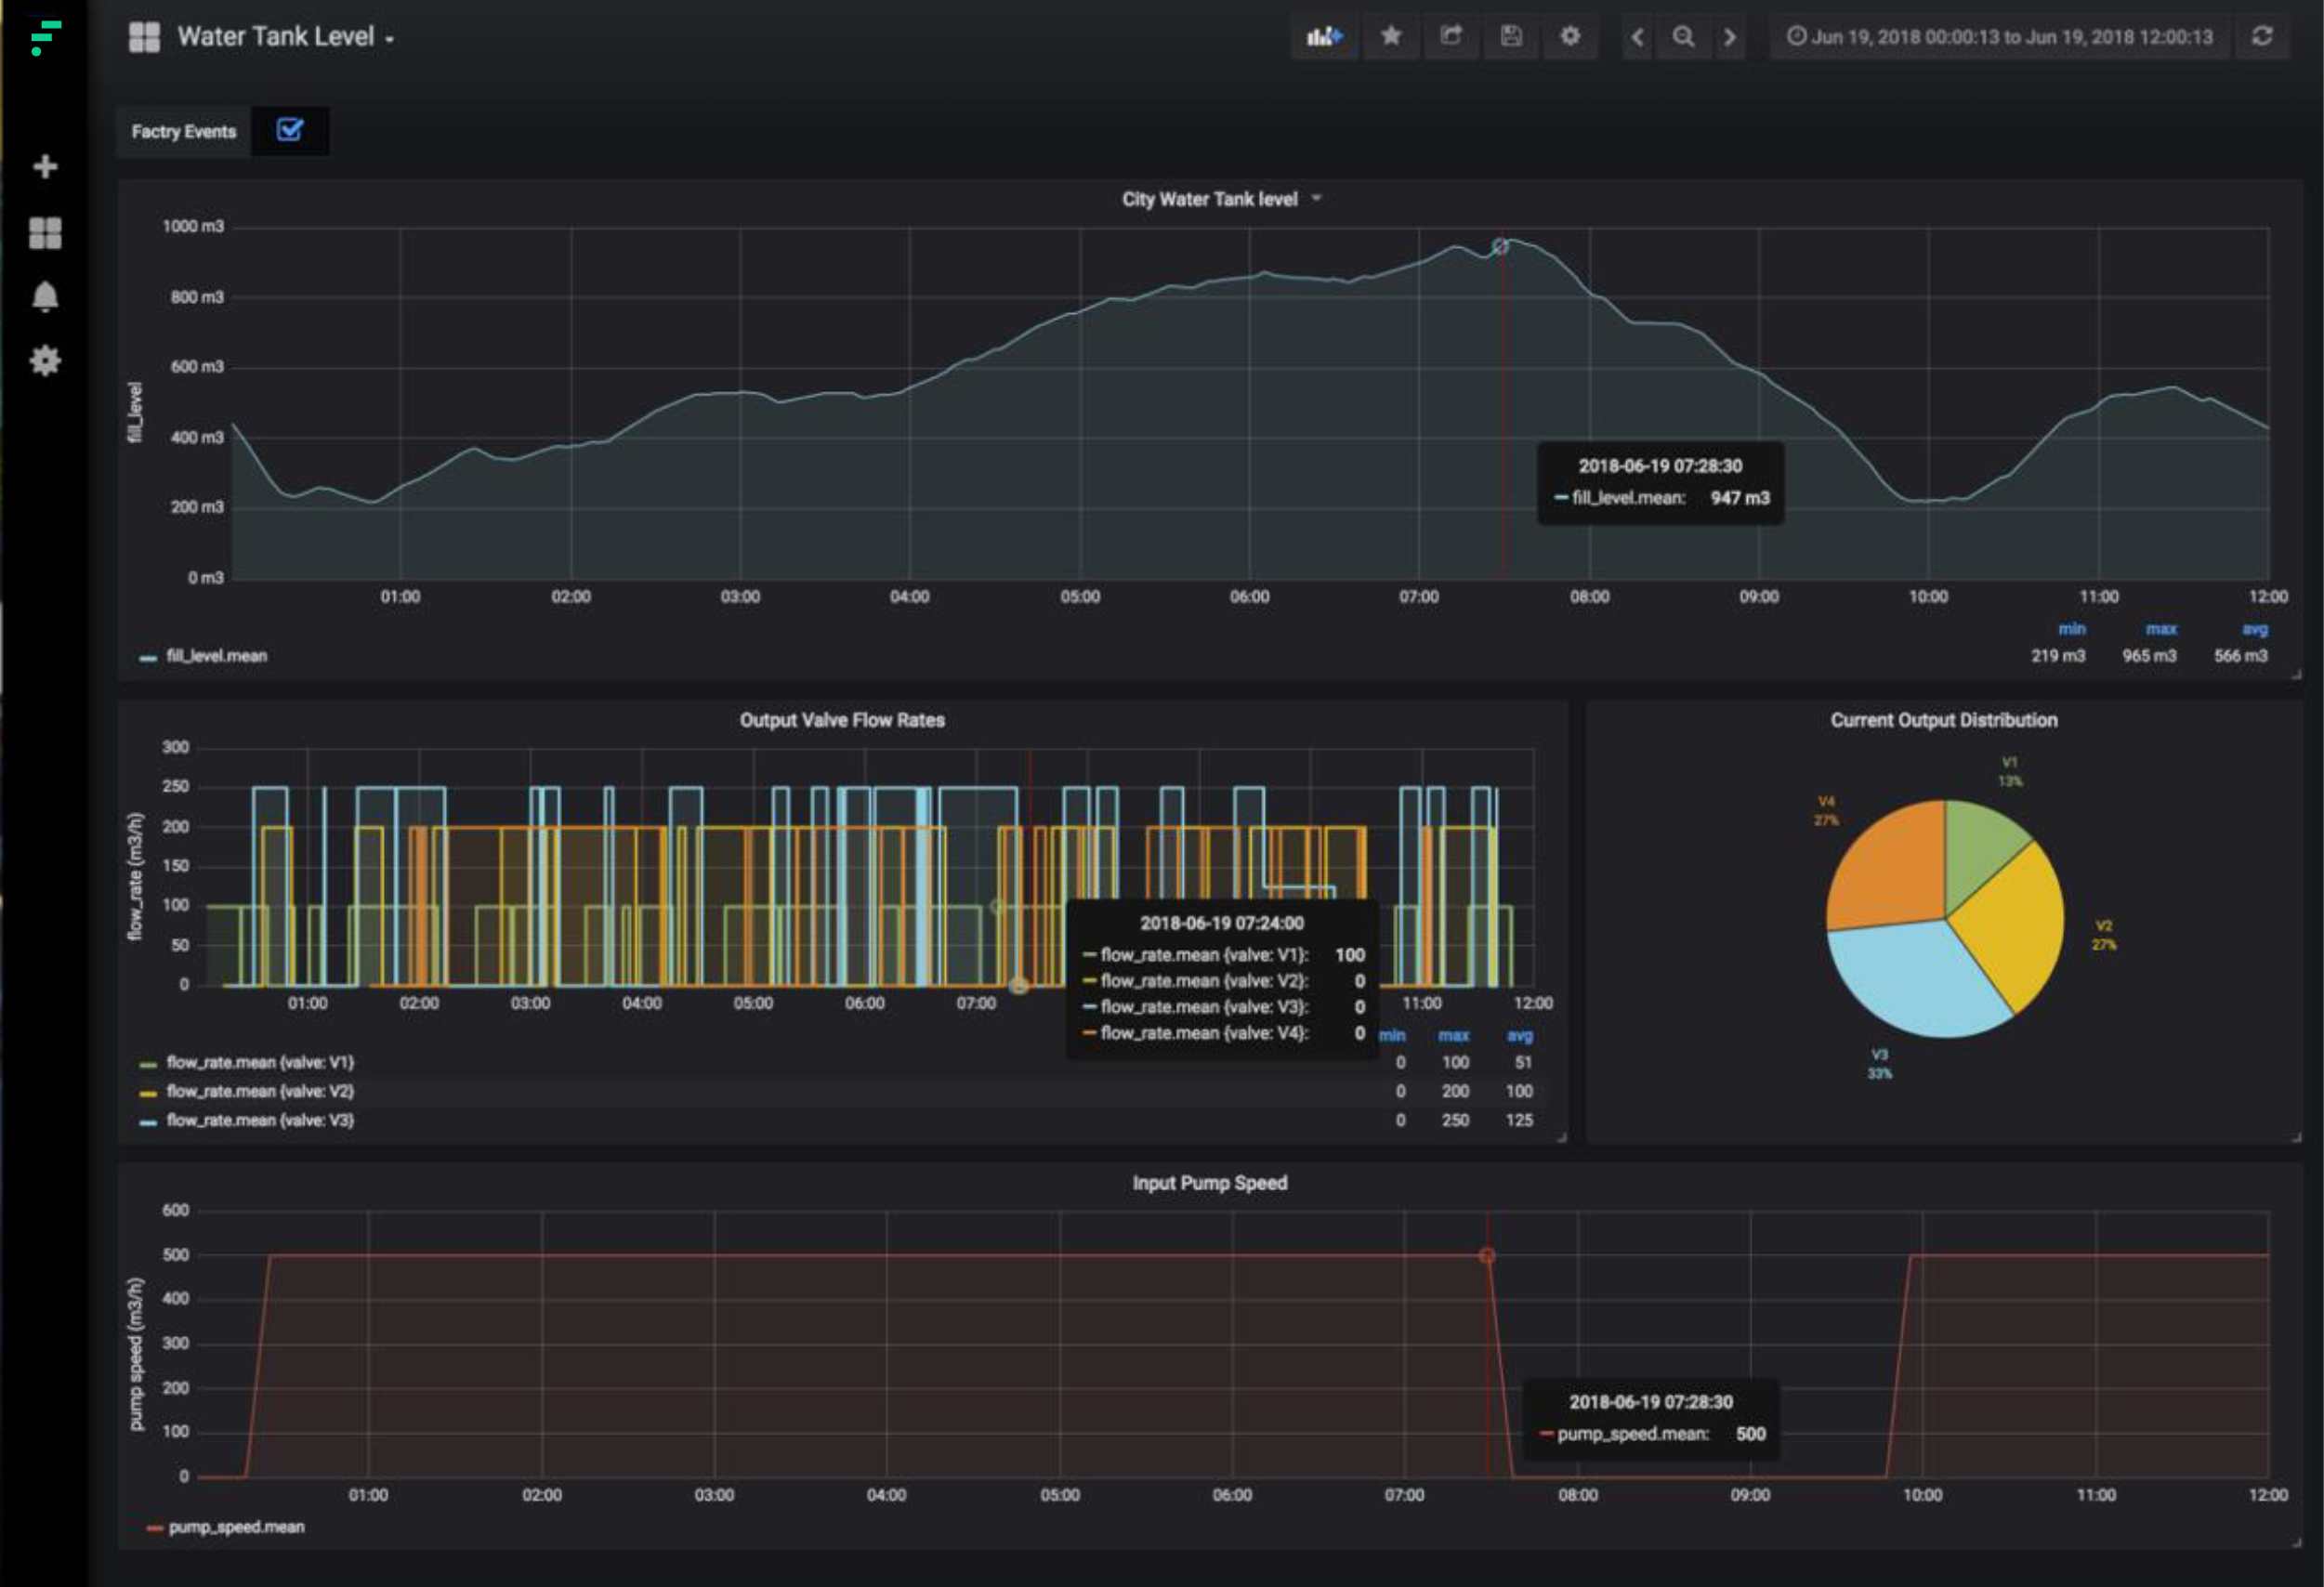Toggle the flow_rate.mean valve V3 legend entry
The height and width of the screenshot is (1587, 2324).
(260, 1120)
